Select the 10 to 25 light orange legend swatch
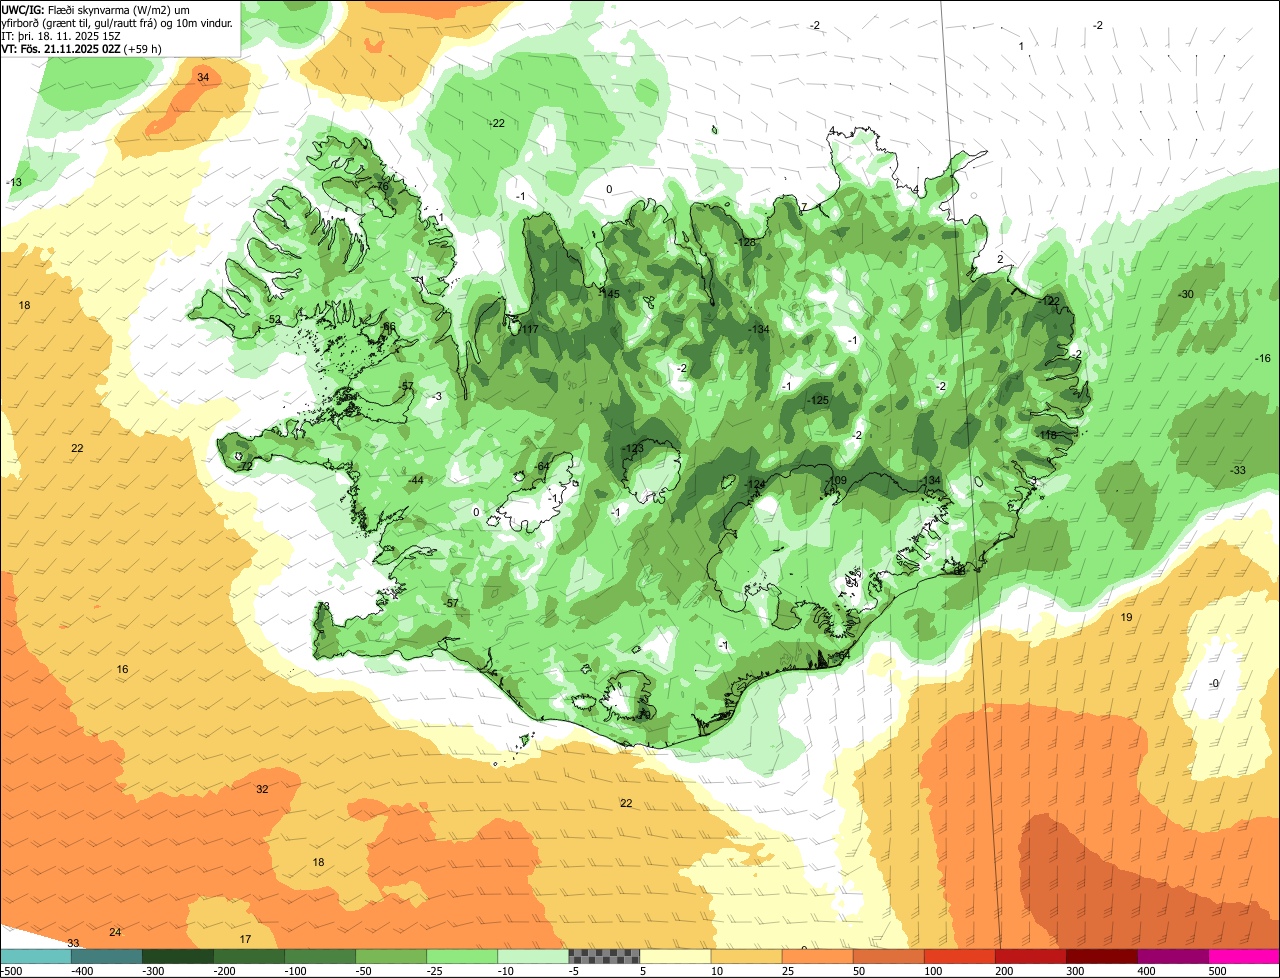The image size is (1280, 978). [x=746, y=956]
